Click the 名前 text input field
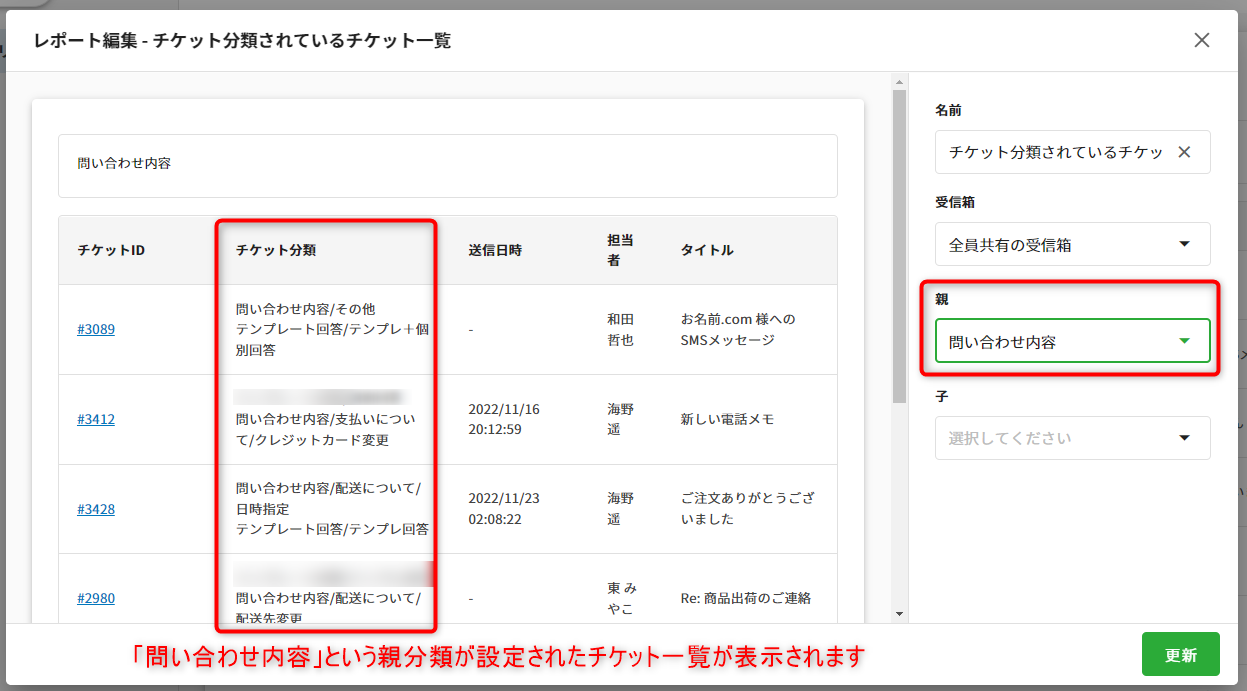 click(1055, 152)
